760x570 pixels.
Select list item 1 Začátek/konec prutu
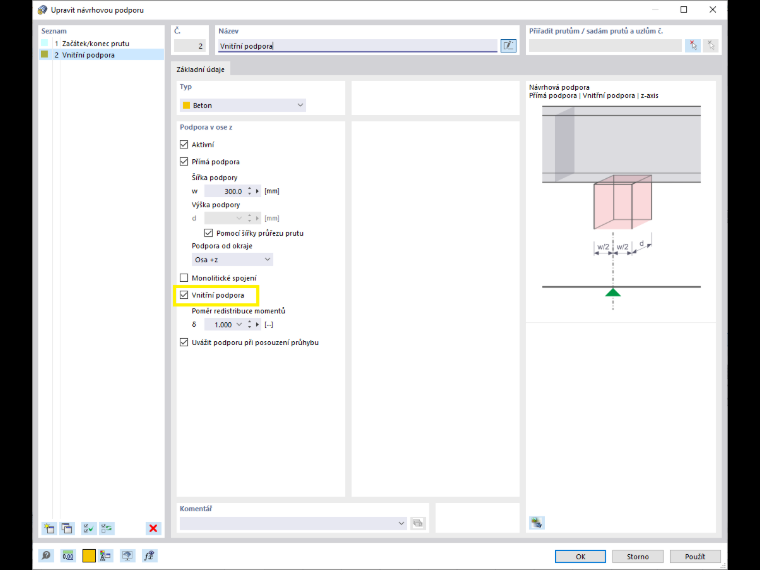[x=101, y=43]
